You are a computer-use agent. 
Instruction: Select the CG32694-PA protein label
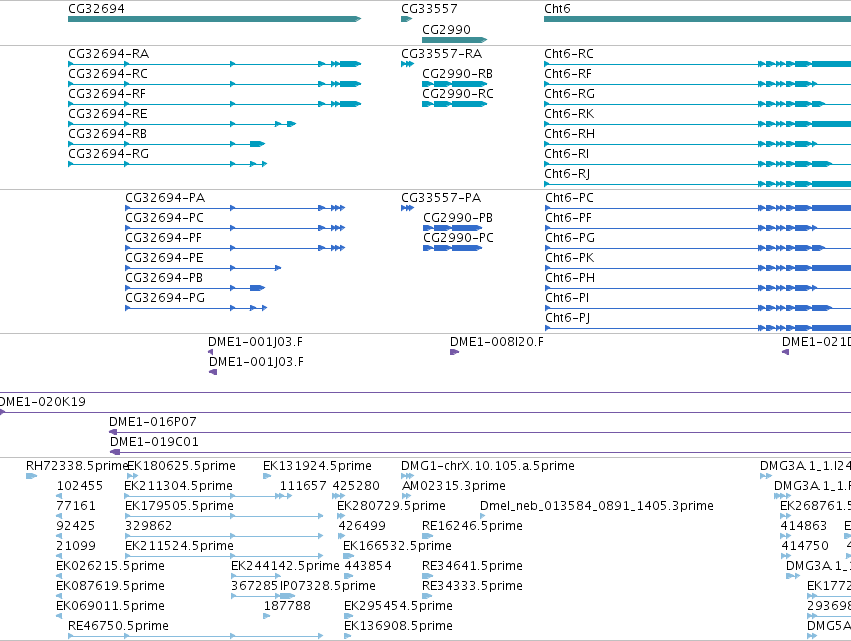tap(165, 198)
